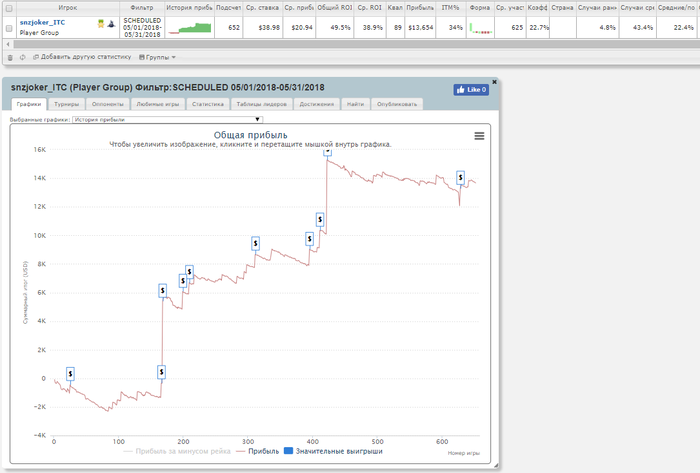The width and height of the screenshot is (700, 473).
Task: Click the 34% ITM value cell
Action: [450, 28]
